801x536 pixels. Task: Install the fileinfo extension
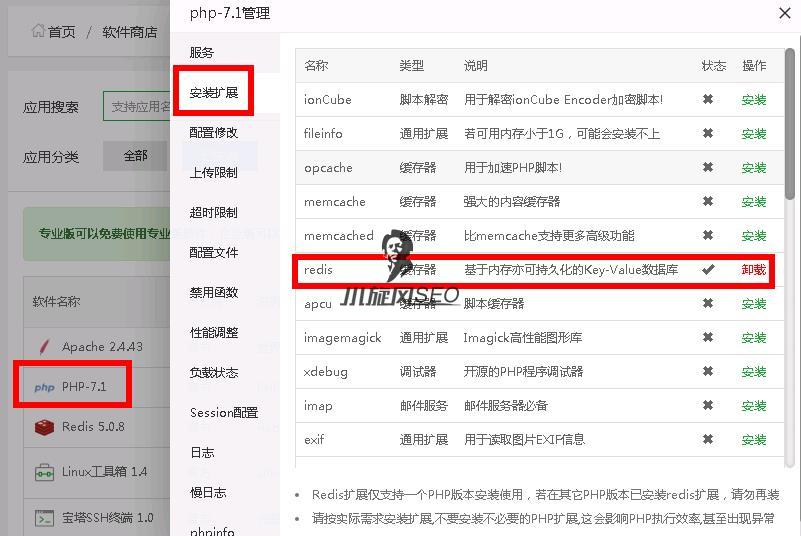pyautogui.click(x=754, y=134)
